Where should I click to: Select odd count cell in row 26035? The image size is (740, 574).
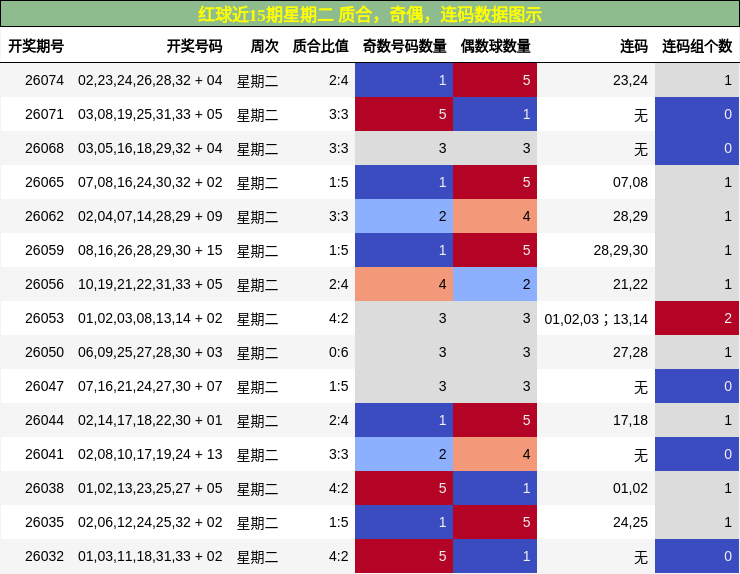[x=404, y=522]
